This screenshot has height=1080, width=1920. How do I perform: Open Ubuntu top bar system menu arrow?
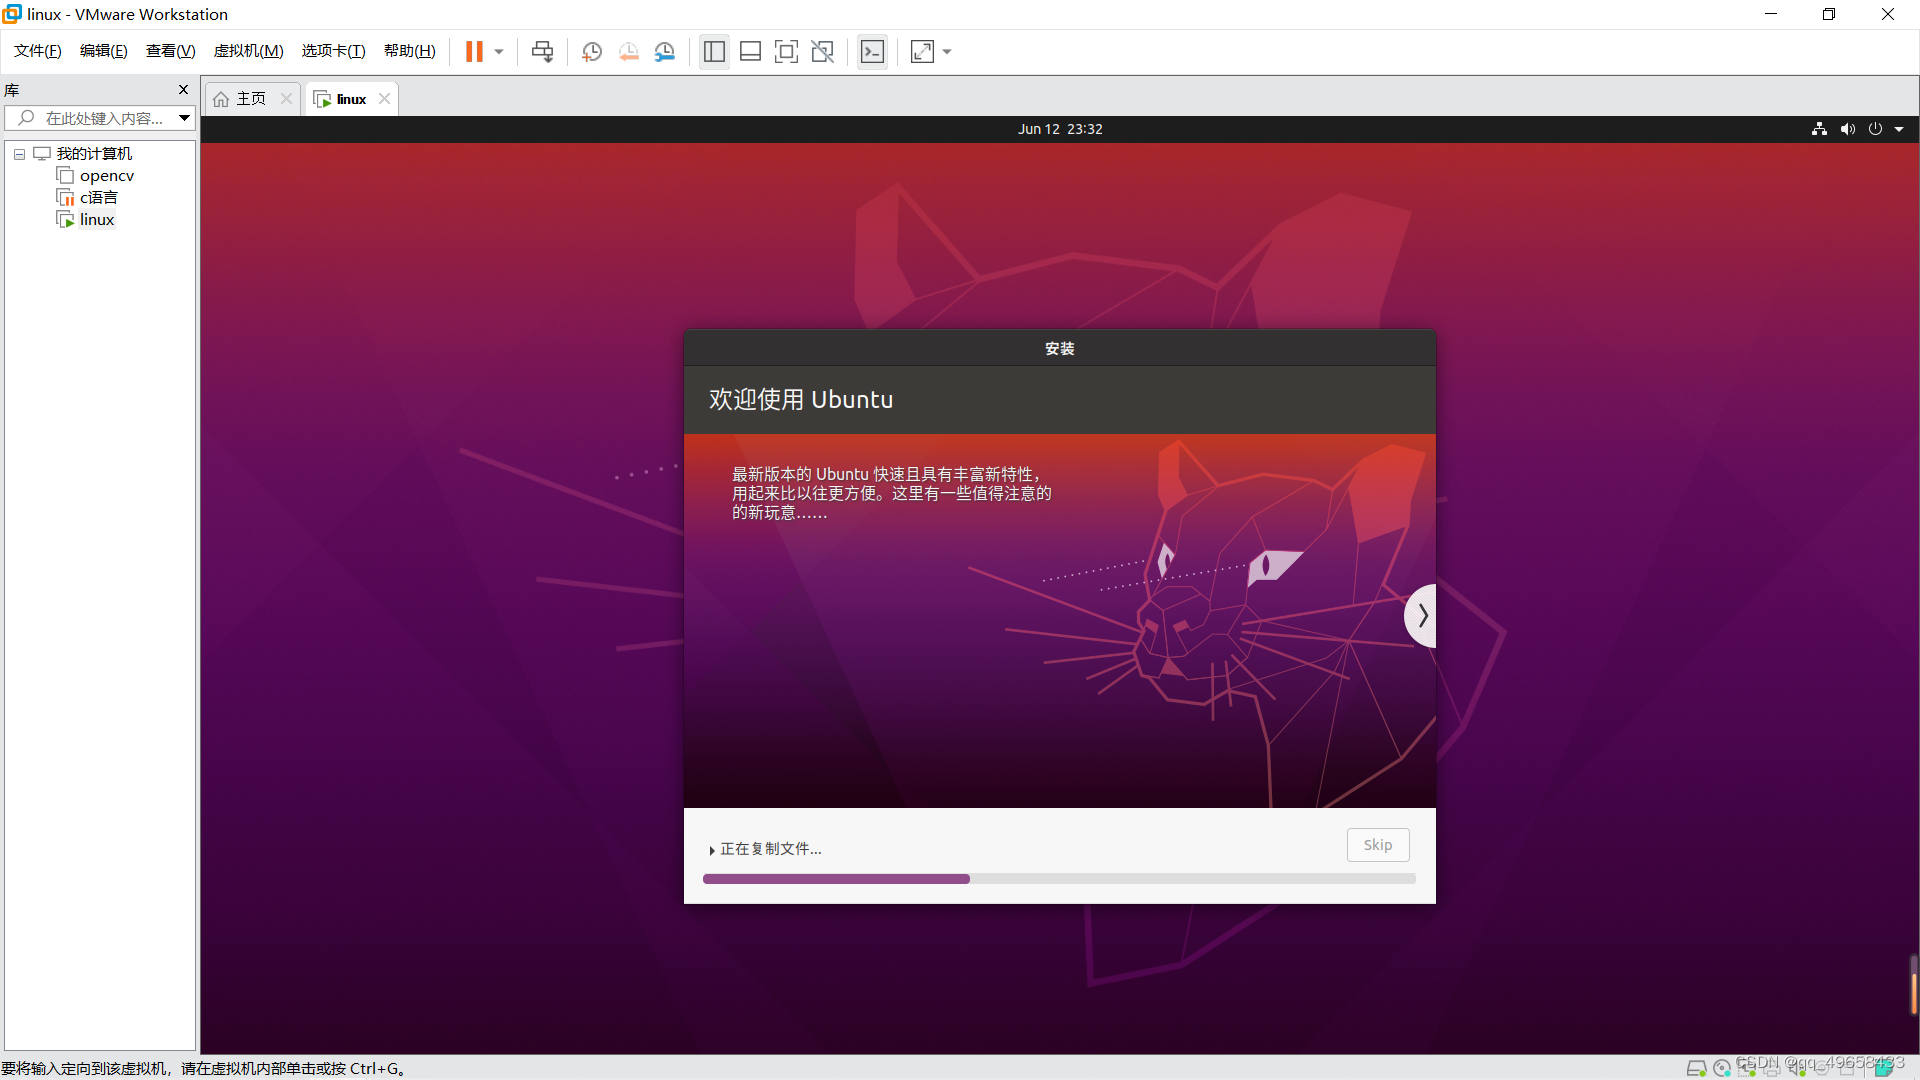(1899, 129)
